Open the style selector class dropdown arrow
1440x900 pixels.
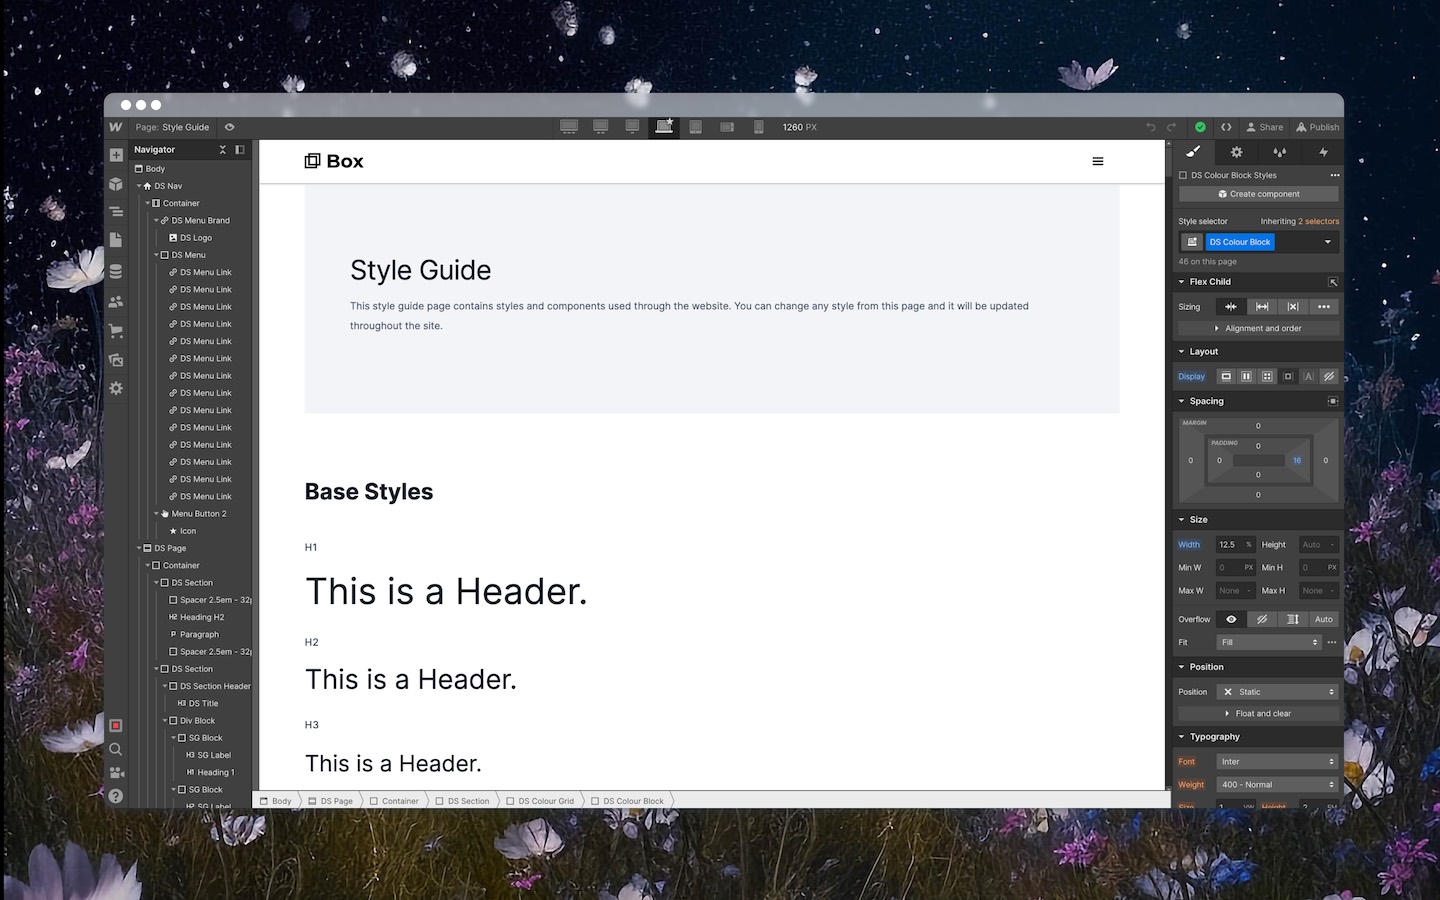pos(1328,242)
